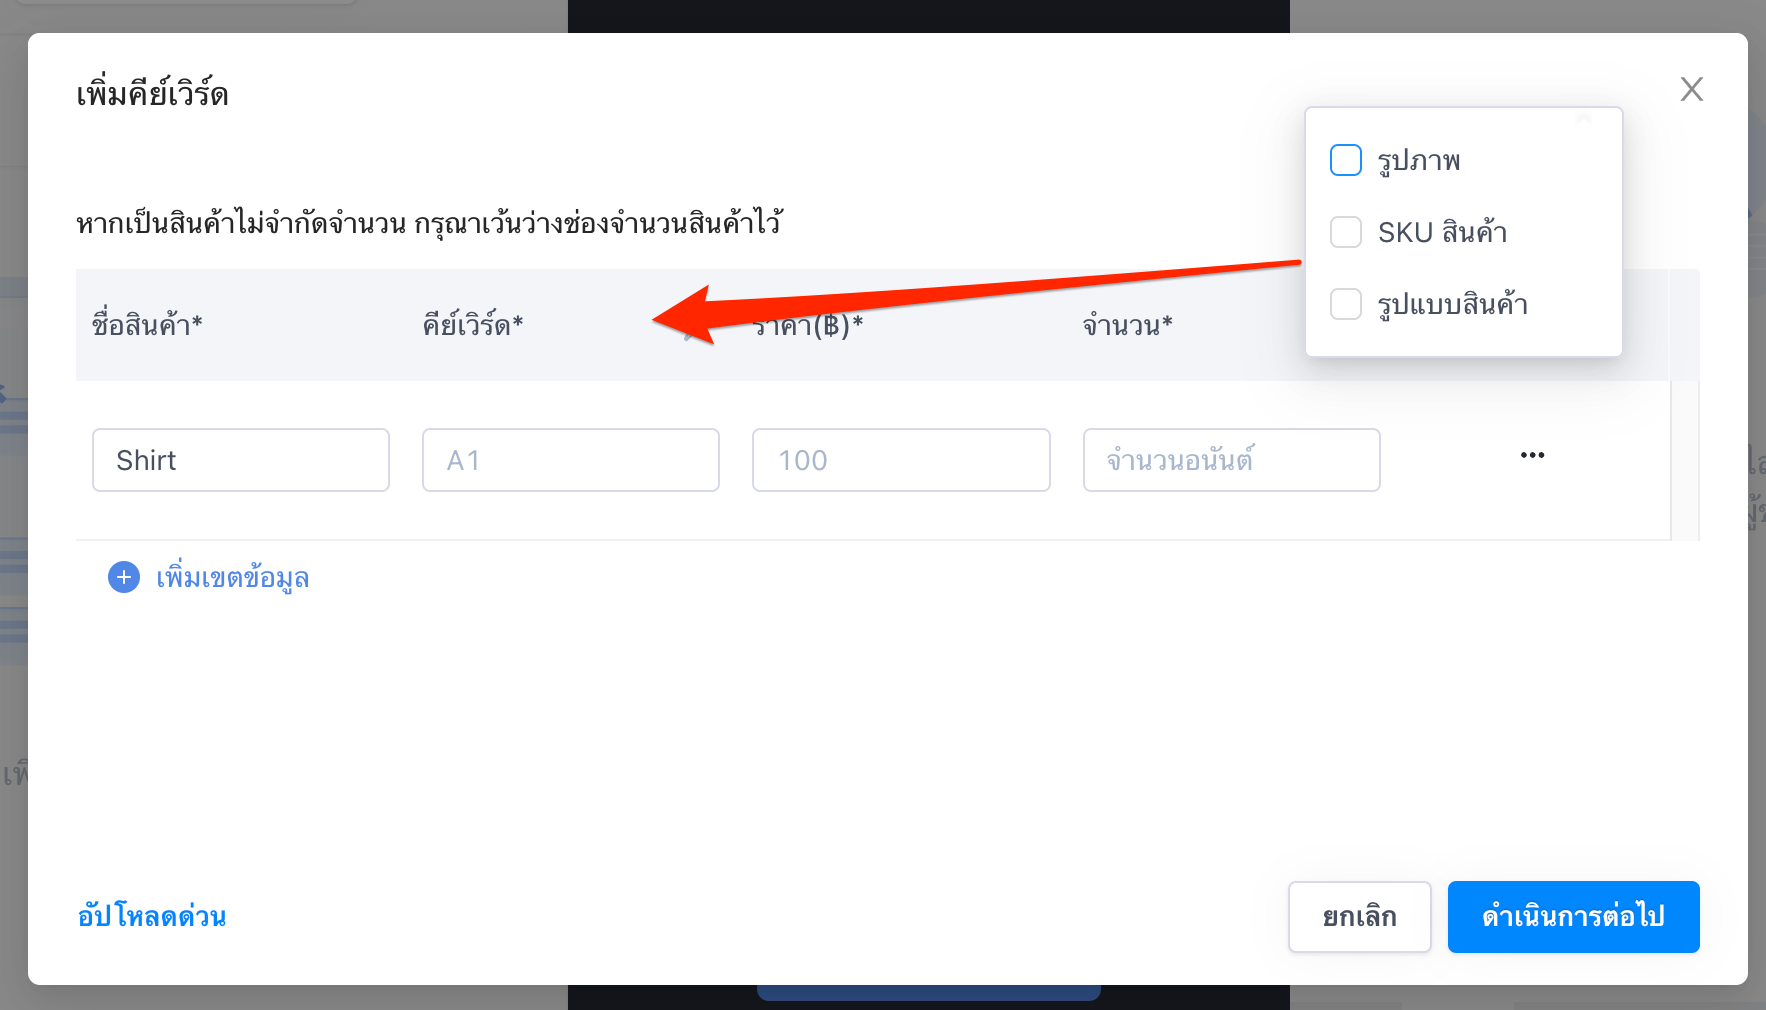This screenshot has height=1010, width=1766.
Task: Click the blue plus icon to add field
Action: (124, 577)
